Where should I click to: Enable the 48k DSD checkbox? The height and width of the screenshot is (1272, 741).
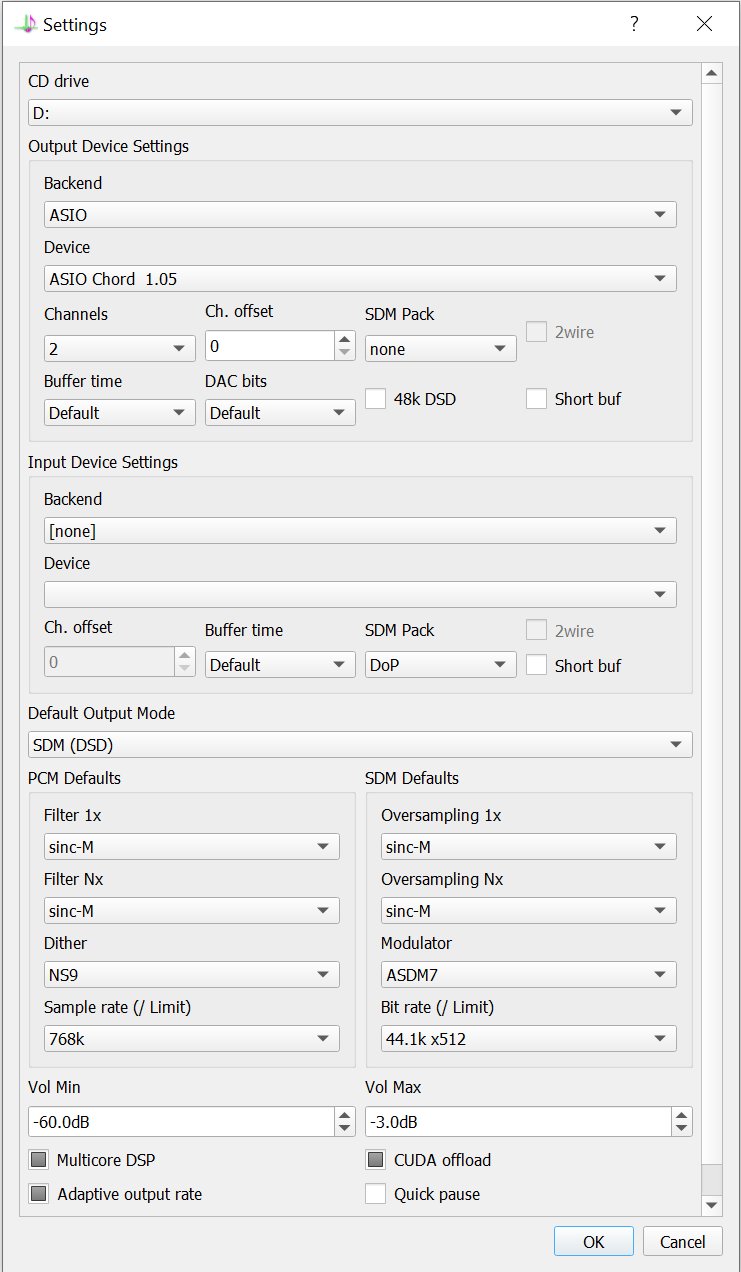click(375, 399)
